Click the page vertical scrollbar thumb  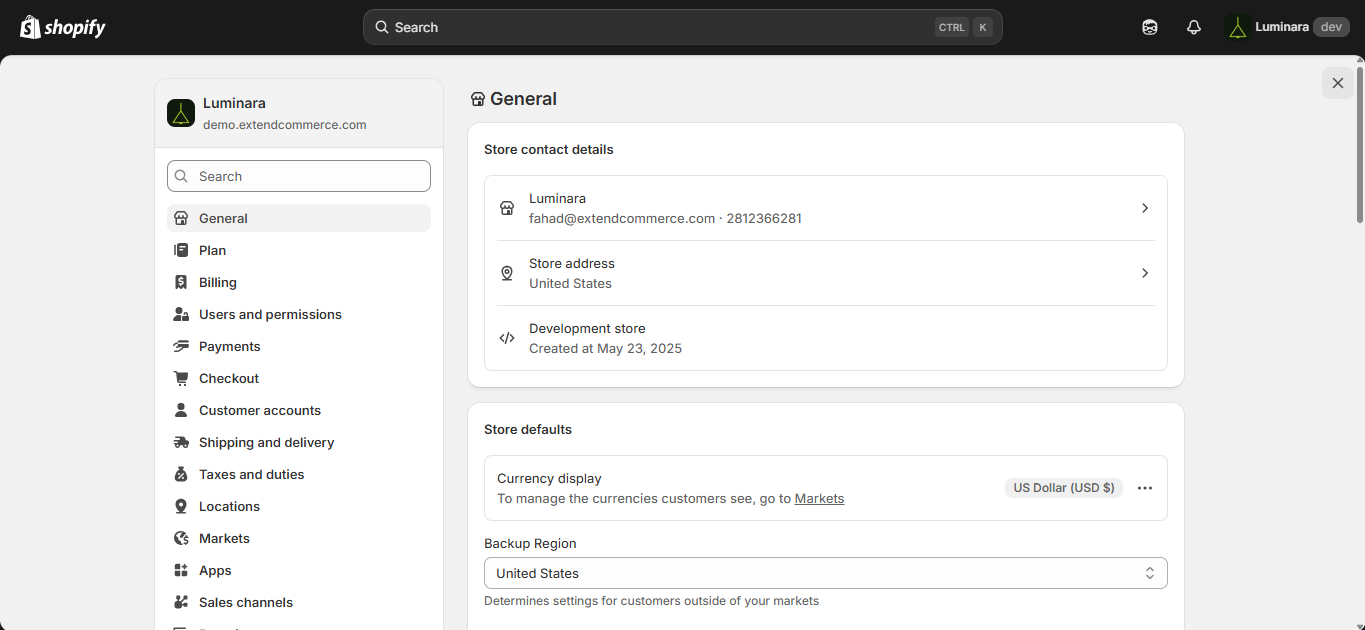(1360, 145)
